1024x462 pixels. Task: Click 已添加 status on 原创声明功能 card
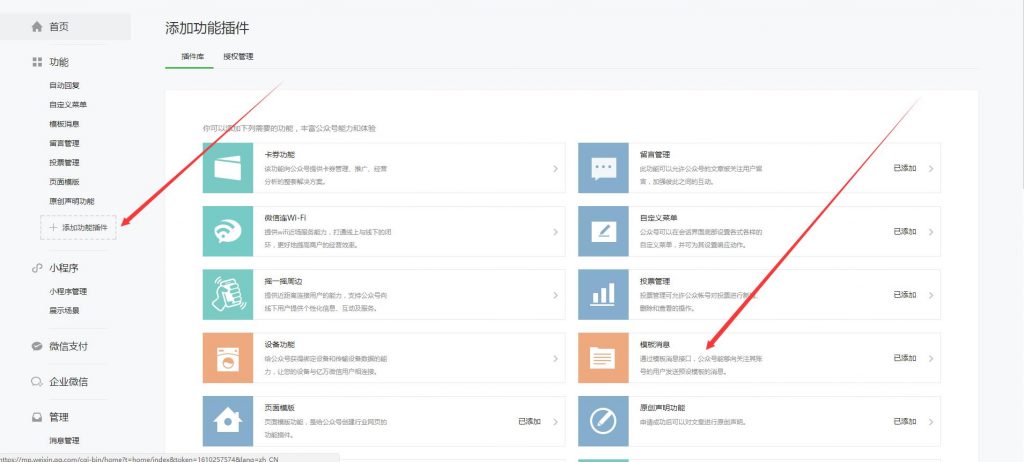(x=904, y=421)
